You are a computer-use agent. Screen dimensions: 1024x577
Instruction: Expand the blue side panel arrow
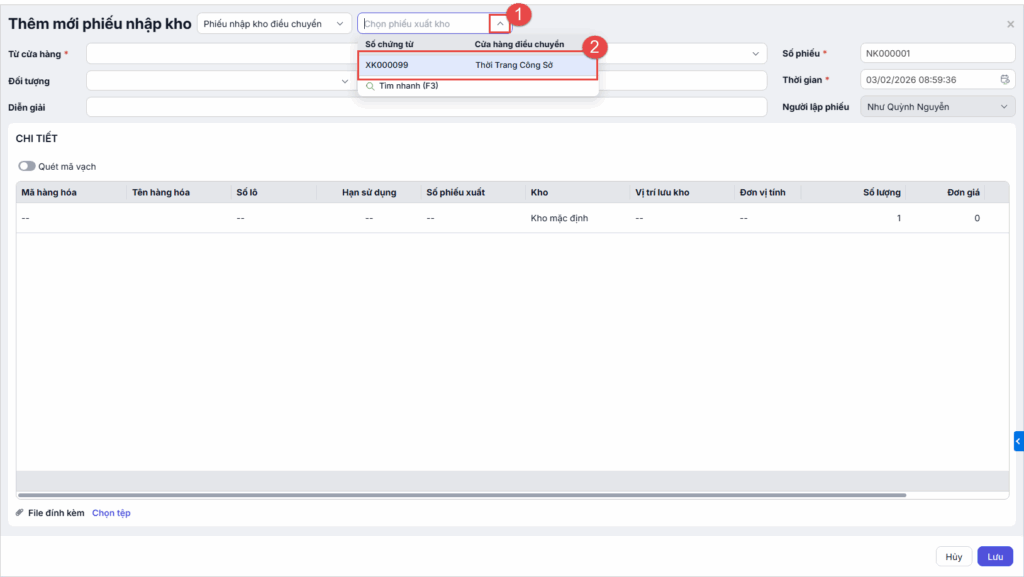1018,441
